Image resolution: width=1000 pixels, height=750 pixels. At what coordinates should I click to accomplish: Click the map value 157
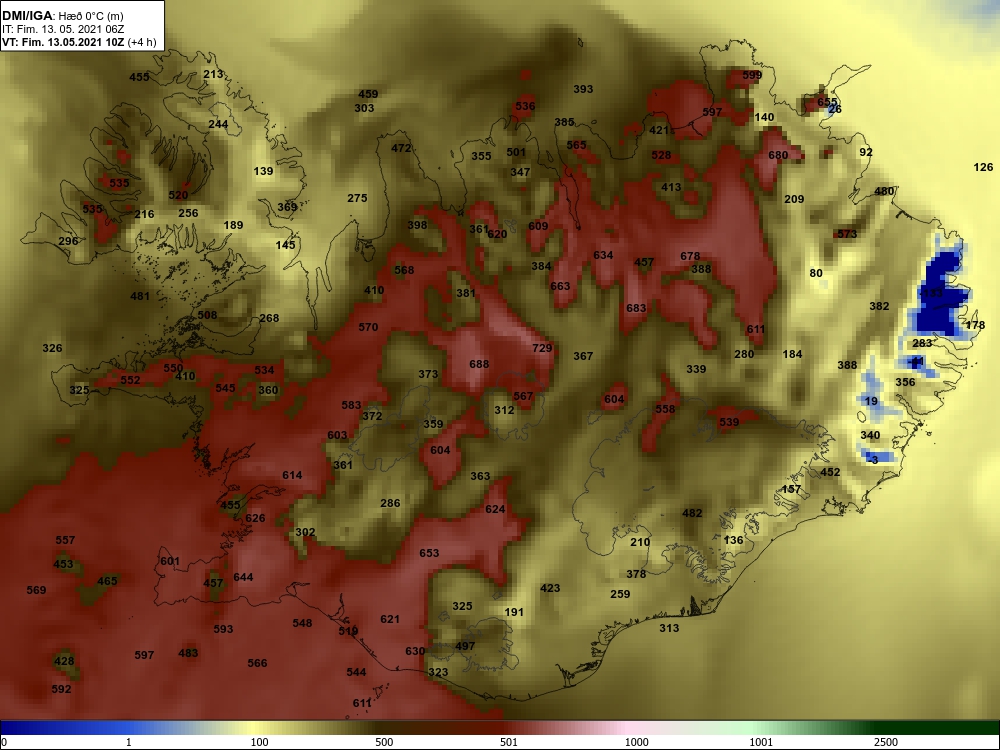pos(791,489)
